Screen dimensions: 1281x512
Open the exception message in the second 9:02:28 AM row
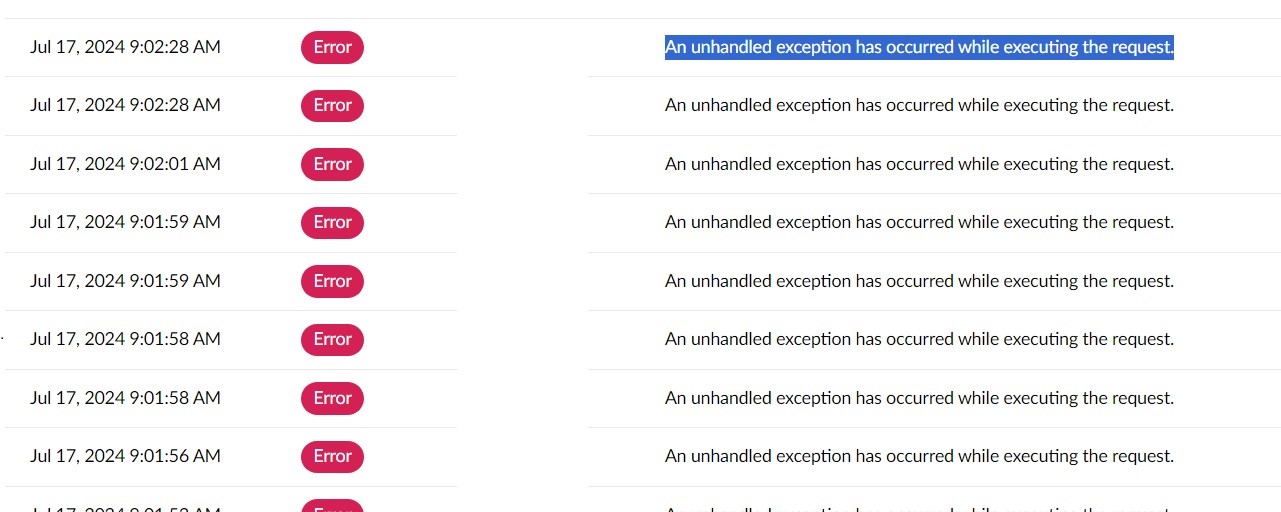pyautogui.click(x=918, y=105)
